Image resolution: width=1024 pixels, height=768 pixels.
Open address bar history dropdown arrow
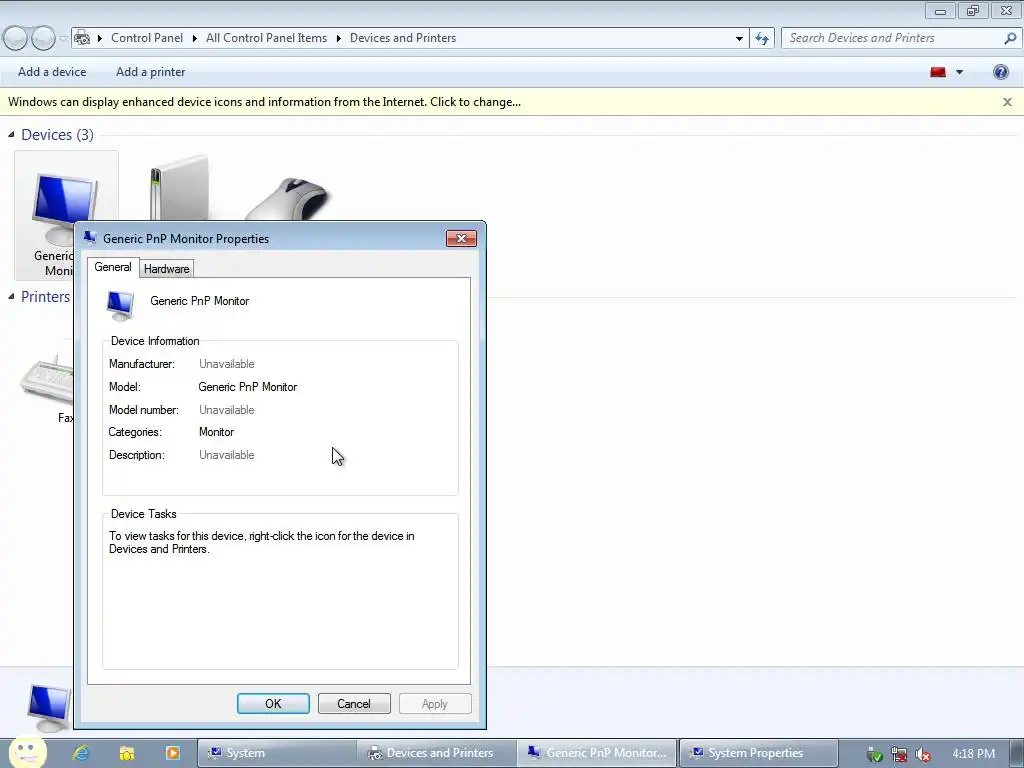click(x=739, y=39)
